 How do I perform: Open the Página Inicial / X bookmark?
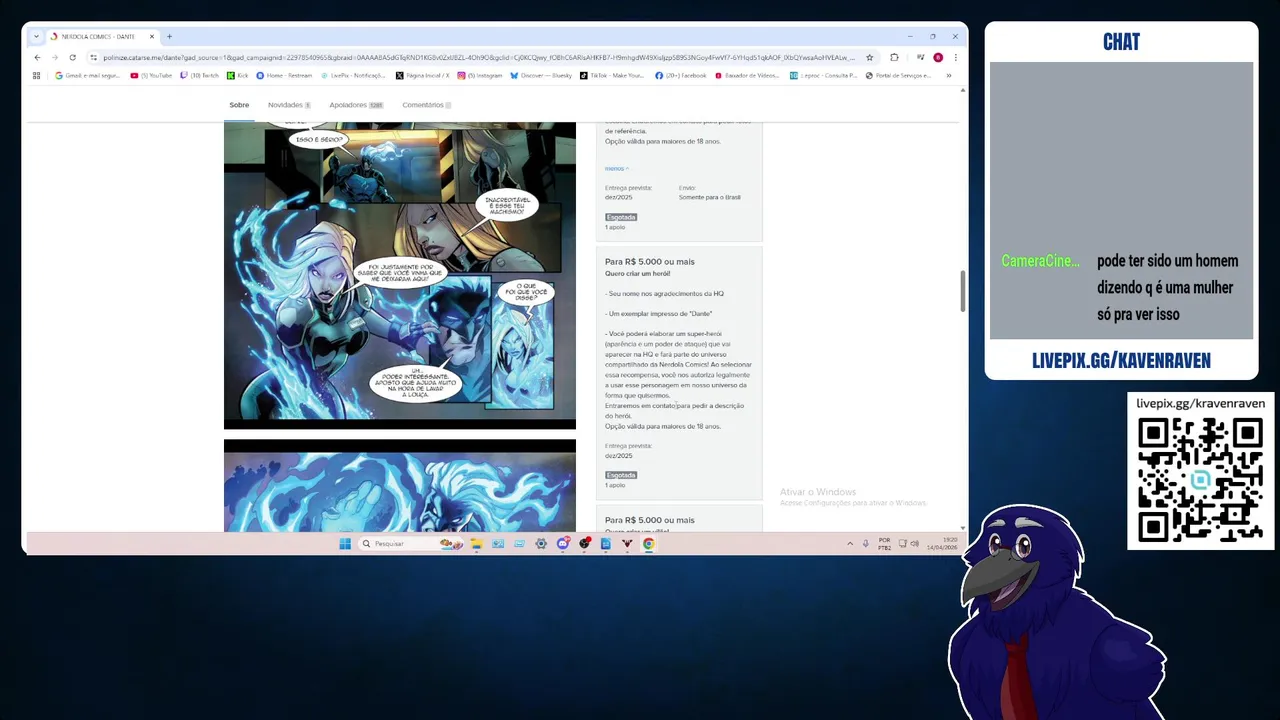pyautogui.click(x=422, y=75)
